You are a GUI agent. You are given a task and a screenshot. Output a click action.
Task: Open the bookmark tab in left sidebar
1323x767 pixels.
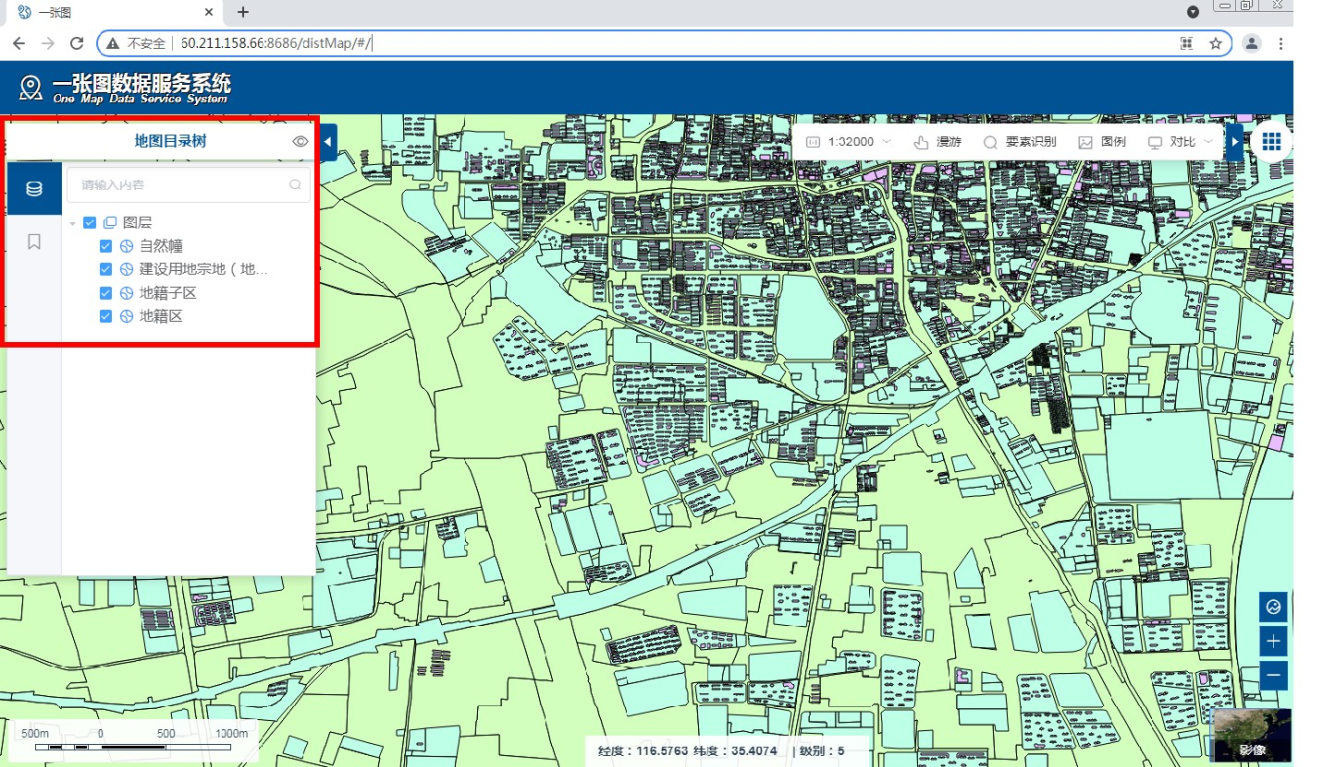point(34,242)
